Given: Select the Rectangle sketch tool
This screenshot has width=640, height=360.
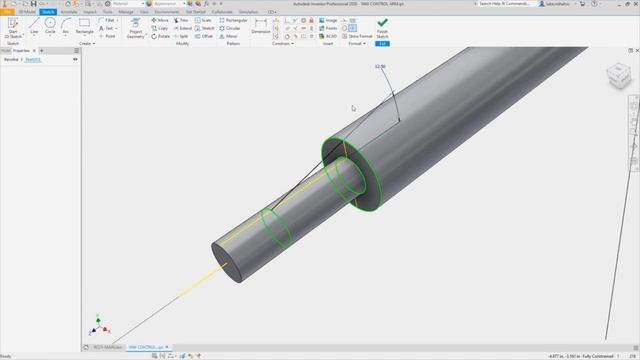Looking at the screenshot, I should coord(84,27).
